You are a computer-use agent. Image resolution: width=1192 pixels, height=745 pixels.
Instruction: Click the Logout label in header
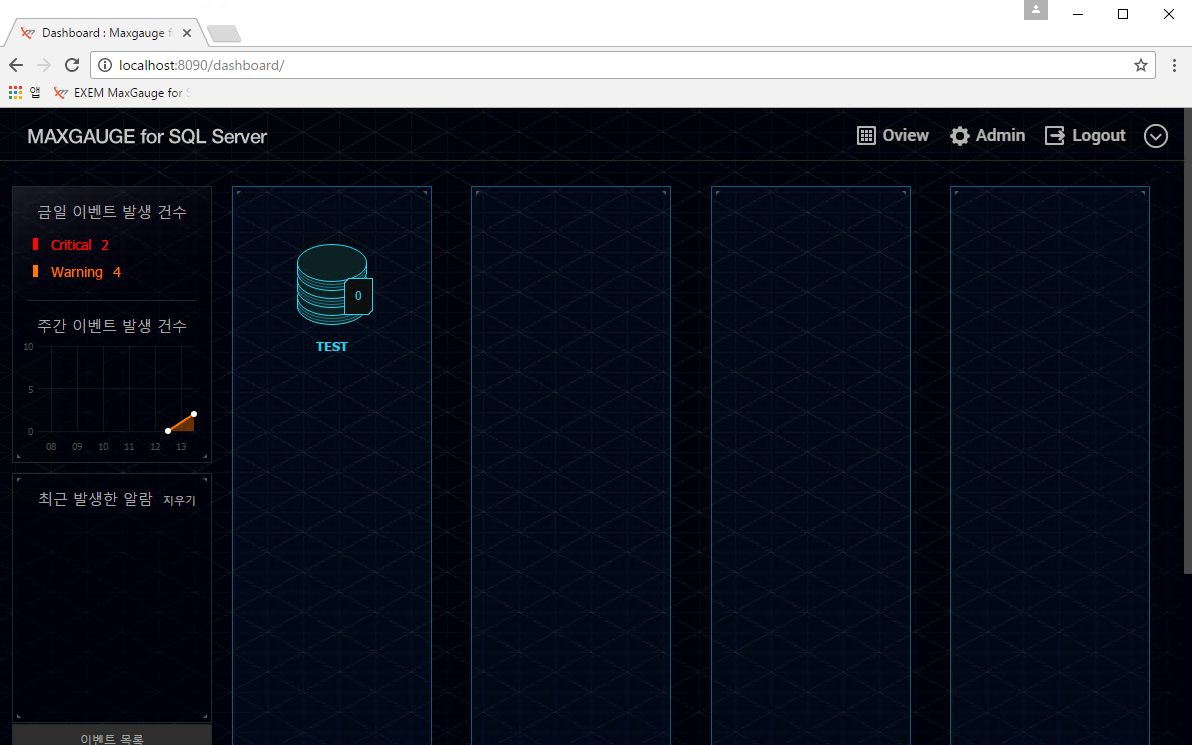tap(1098, 135)
